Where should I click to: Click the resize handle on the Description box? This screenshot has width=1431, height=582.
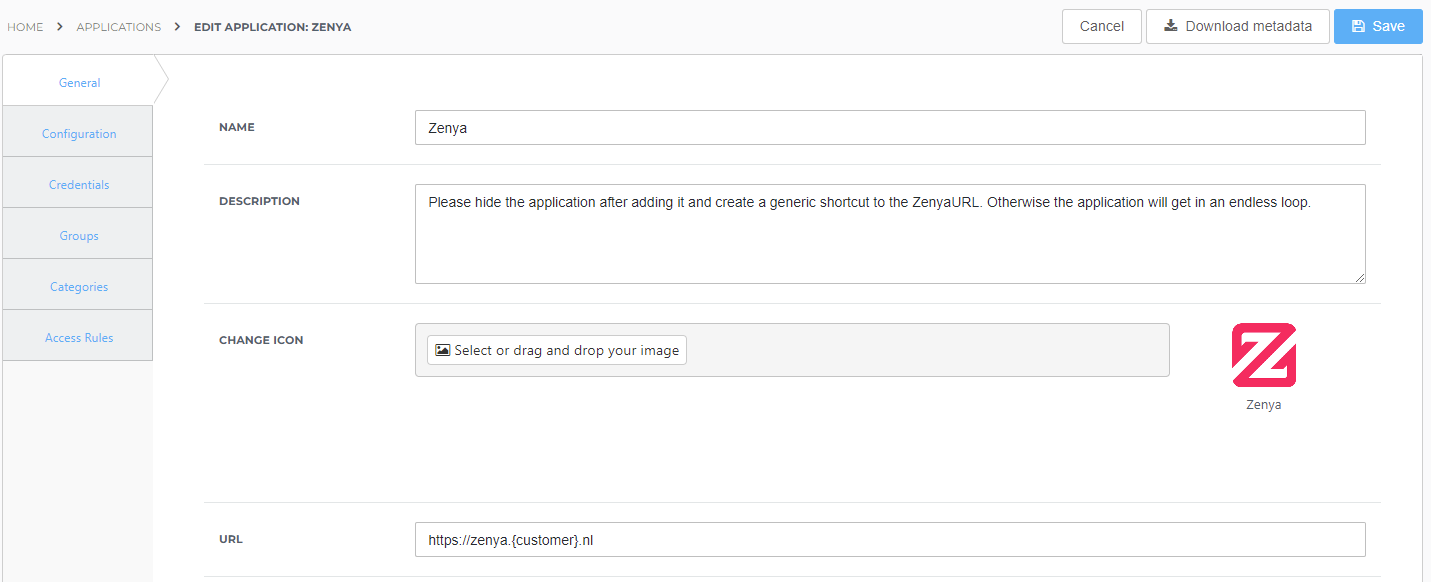1360,278
